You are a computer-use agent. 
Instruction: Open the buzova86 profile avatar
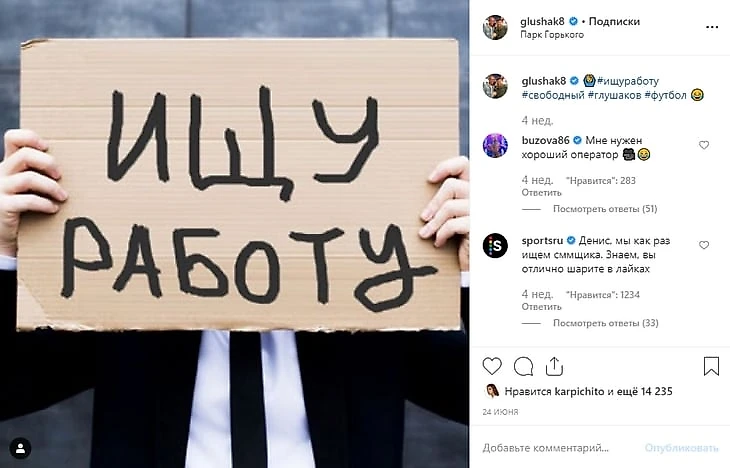(x=495, y=145)
